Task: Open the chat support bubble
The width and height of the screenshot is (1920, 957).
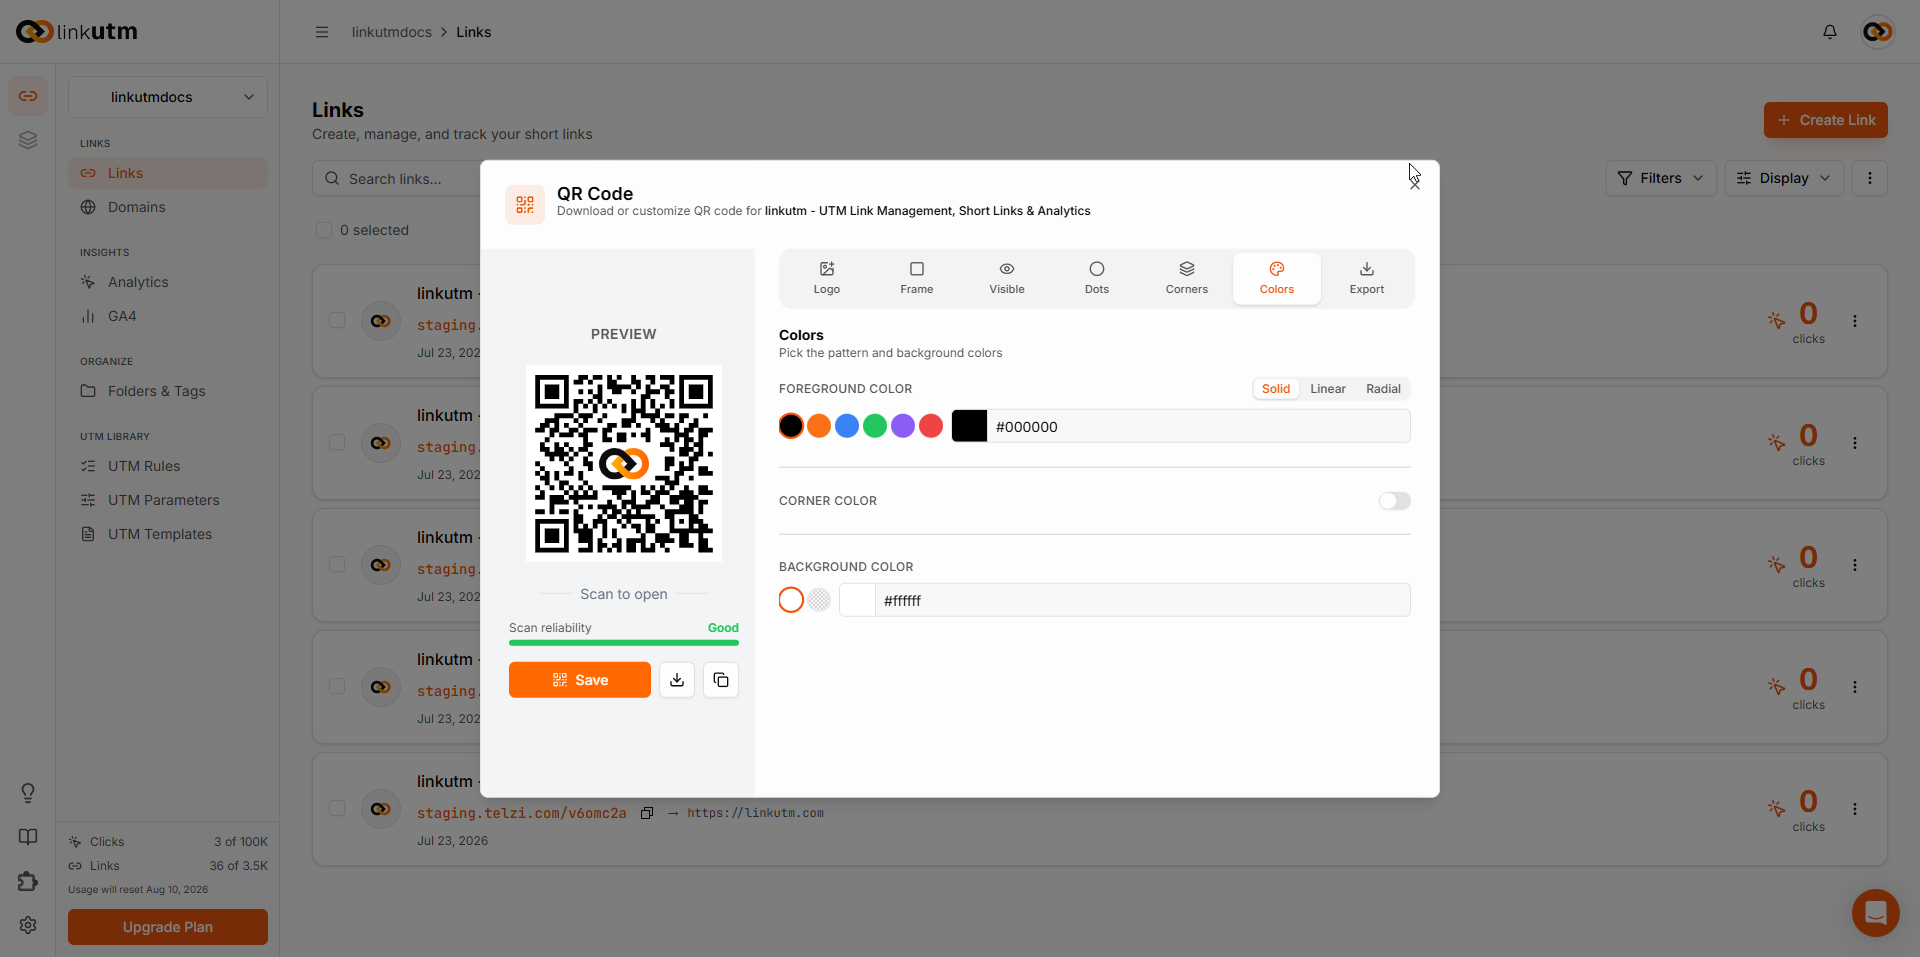Action: click(x=1875, y=912)
